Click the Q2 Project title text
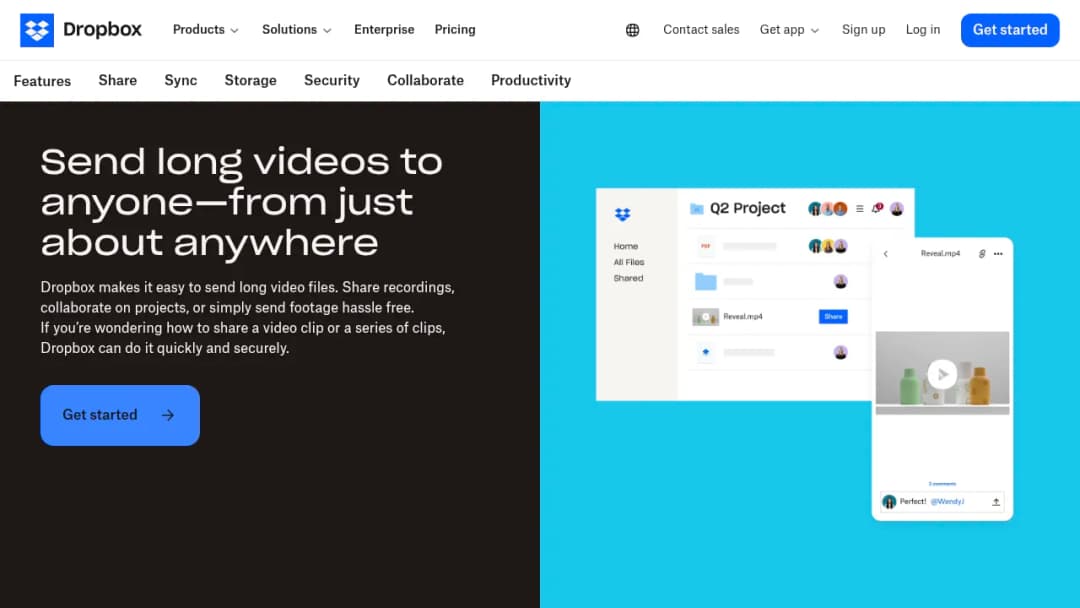 [x=747, y=208]
